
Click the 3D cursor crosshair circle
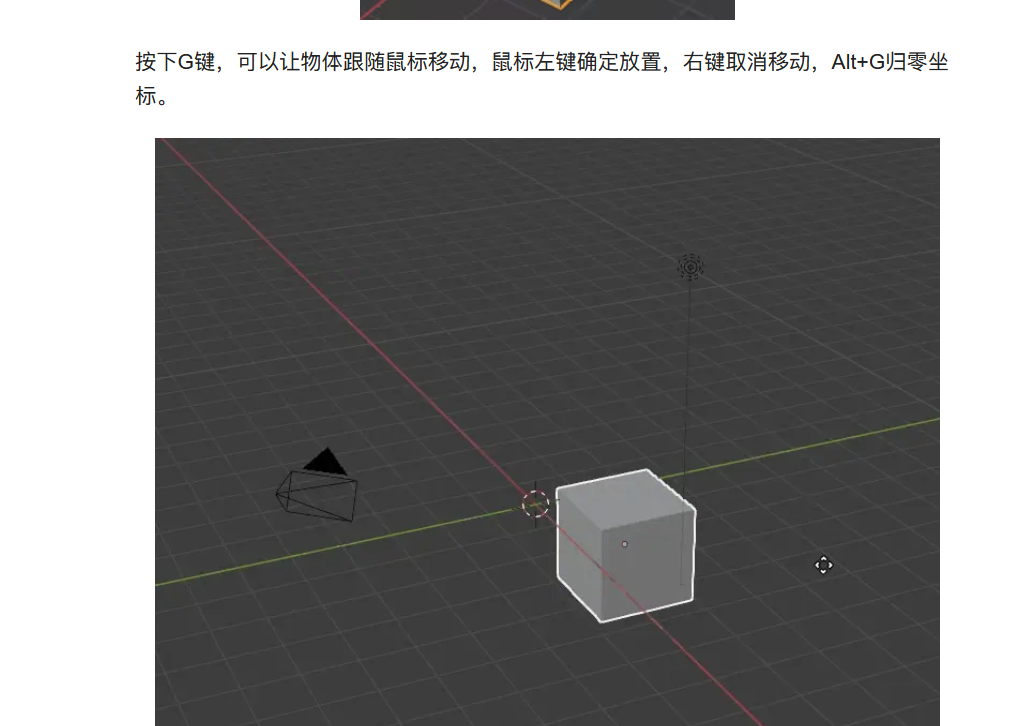pos(536,503)
